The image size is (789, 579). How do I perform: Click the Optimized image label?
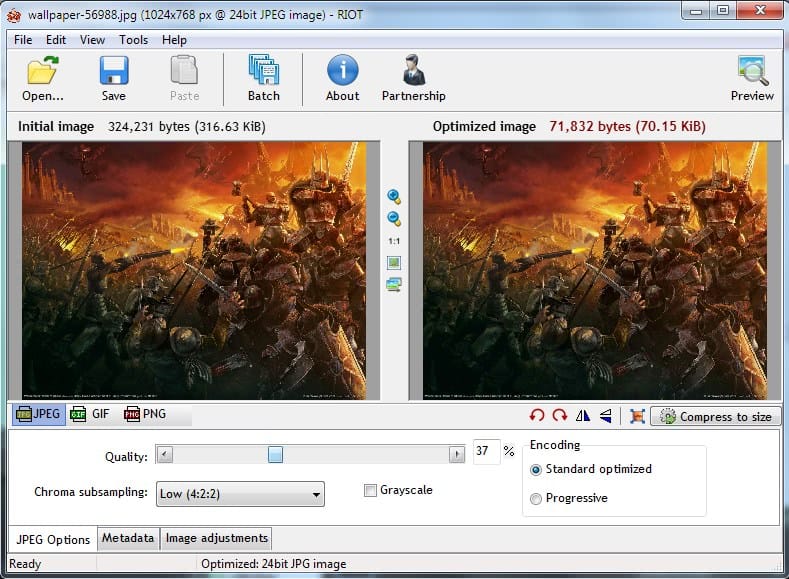pyautogui.click(x=484, y=126)
